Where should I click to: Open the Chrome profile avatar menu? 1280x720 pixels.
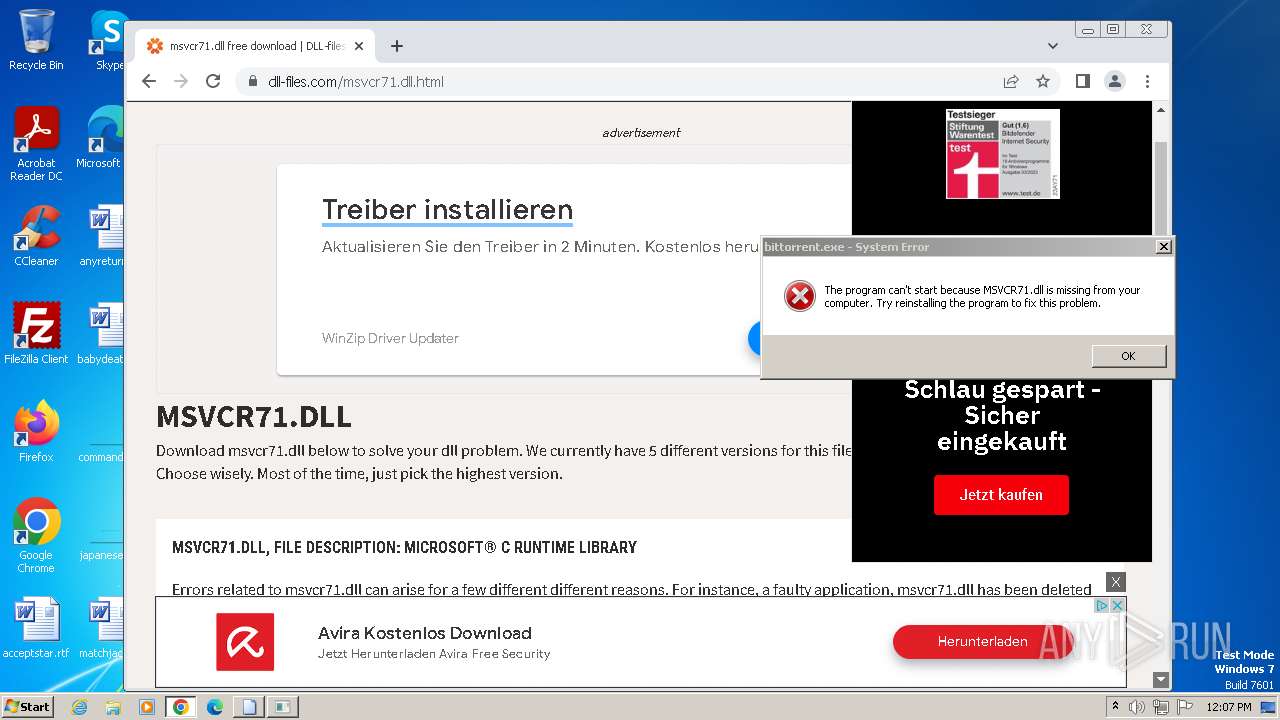1114,81
